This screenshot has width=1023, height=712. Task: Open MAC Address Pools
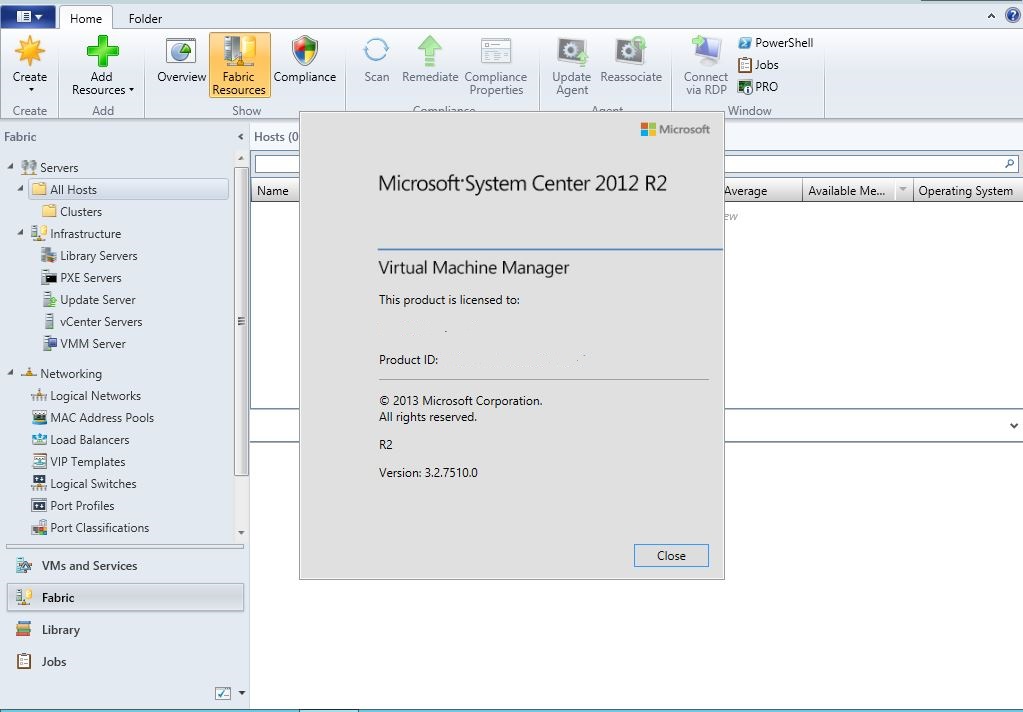[93, 418]
